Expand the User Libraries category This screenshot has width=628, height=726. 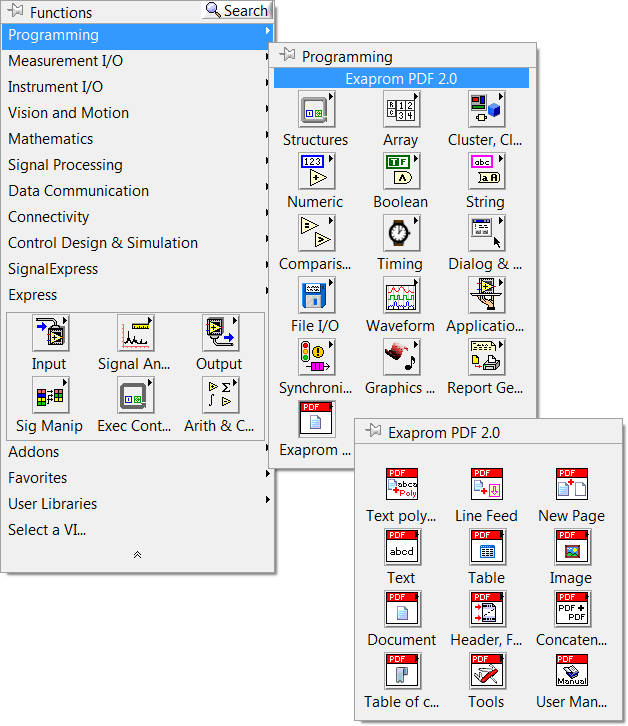[x=138, y=504]
